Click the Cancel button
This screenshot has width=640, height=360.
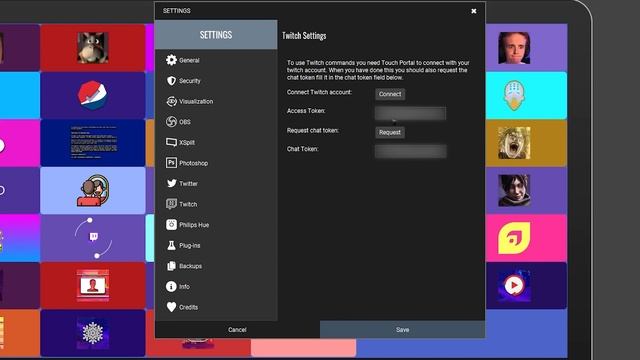[237, 329]
